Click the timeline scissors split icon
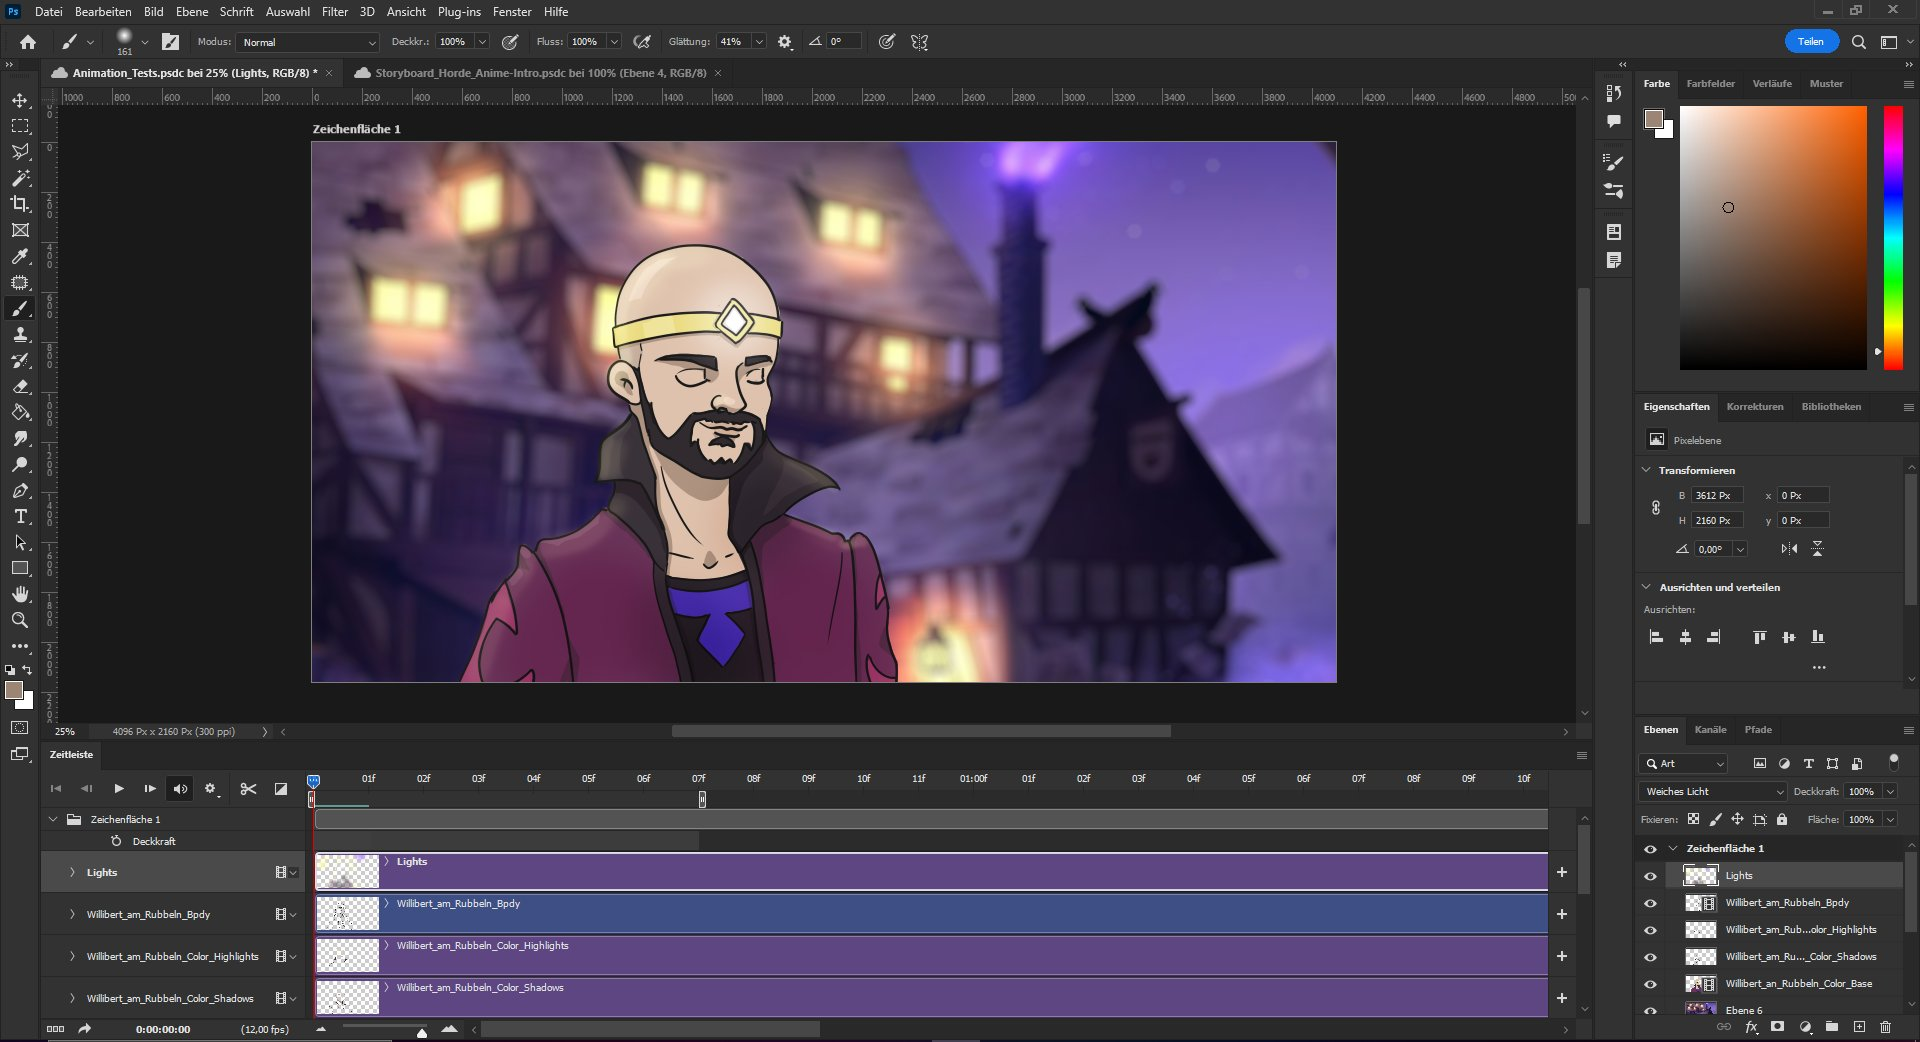The width and height of the screenshot is (1920, 1042). coord(248,789)
